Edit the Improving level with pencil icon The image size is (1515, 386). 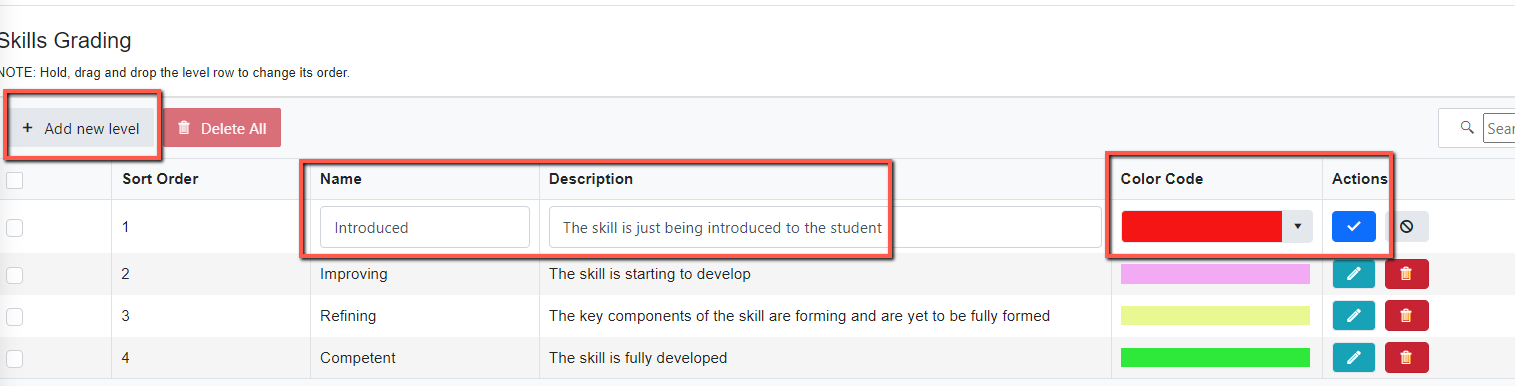click(1354, 274)
